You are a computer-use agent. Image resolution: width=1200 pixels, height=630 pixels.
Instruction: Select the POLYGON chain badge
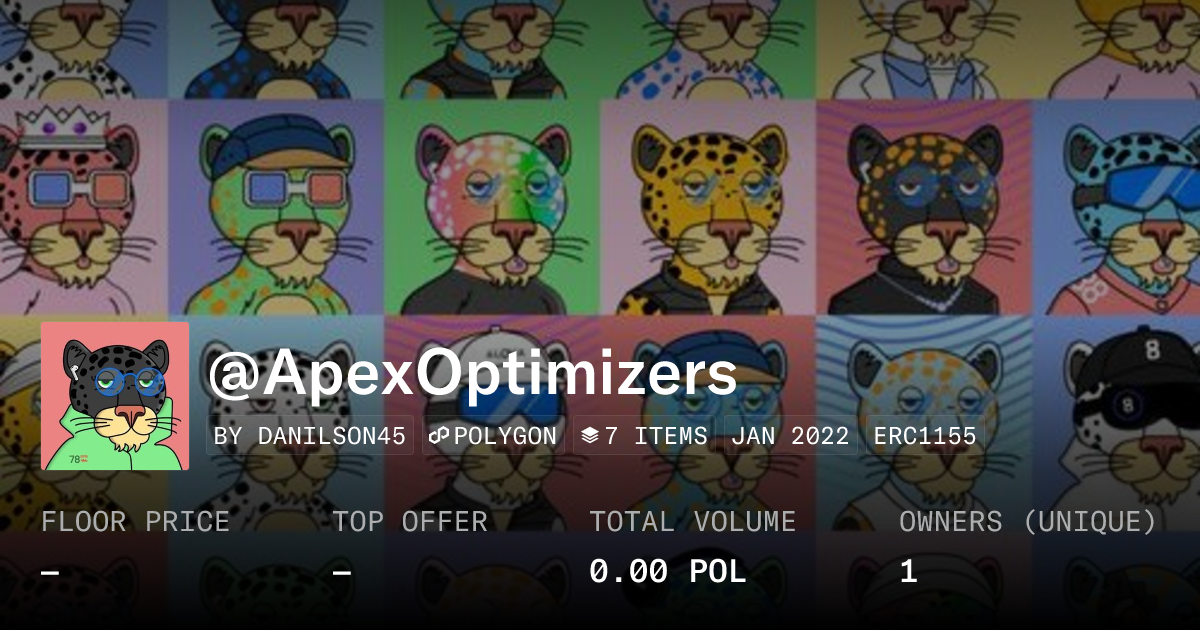(493, 436)
